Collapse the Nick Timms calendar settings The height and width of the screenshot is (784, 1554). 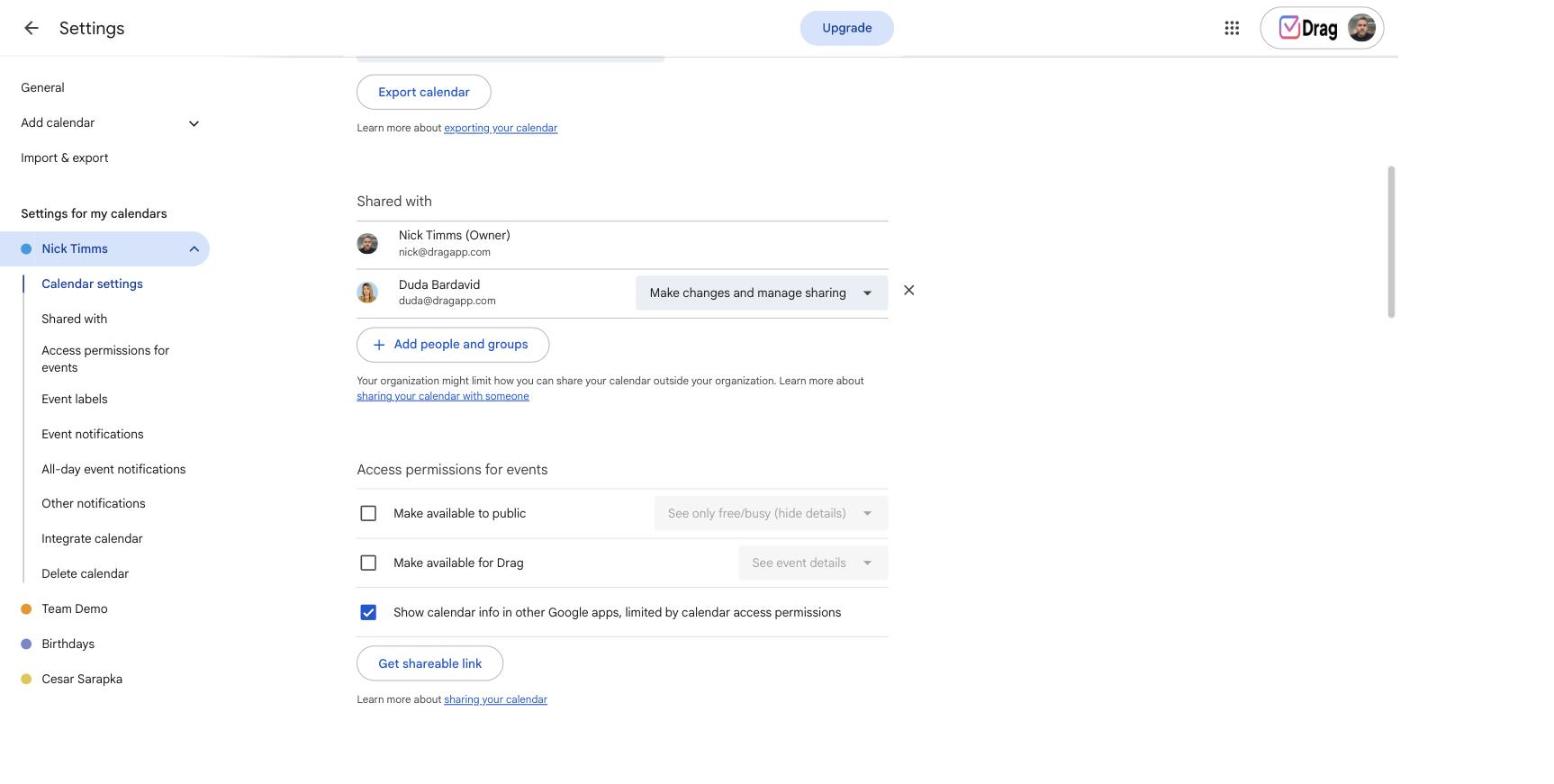(x=194, y=249)
